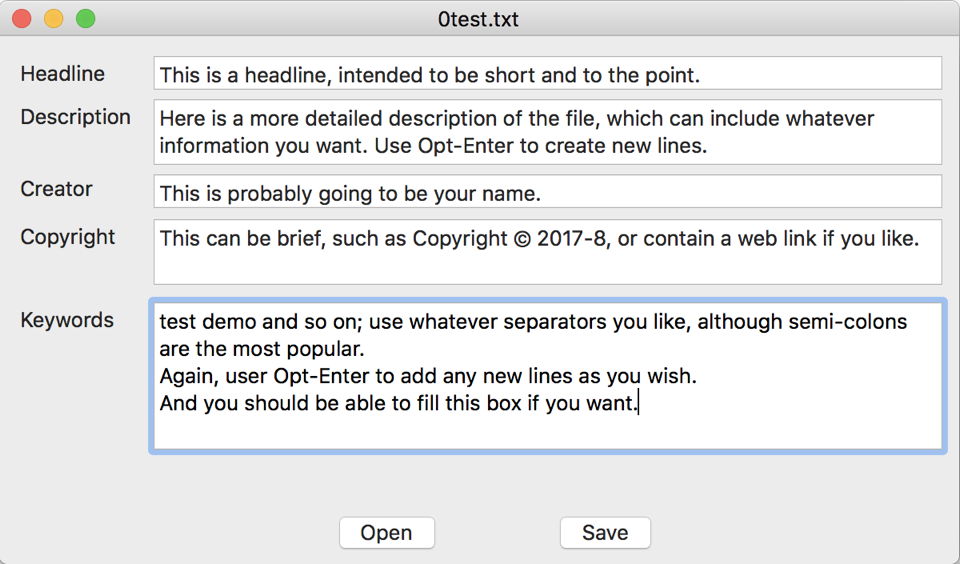Zoom the window with the green button
Image resolution: width=960 pixels, height=564 pixels.
pyautogui.click(x=86, y=19)
